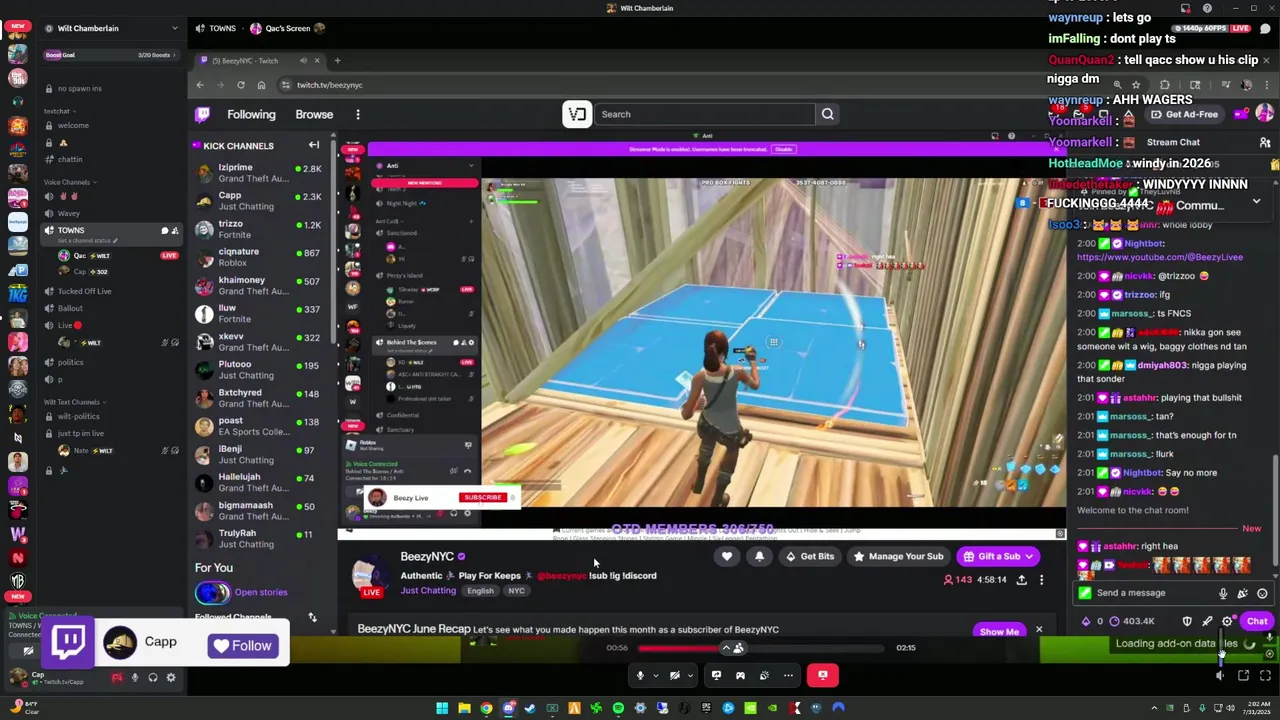Click the Get Bits button
Image resolution: width=1280 pixels, height=720 pixels.
point(809,556)
